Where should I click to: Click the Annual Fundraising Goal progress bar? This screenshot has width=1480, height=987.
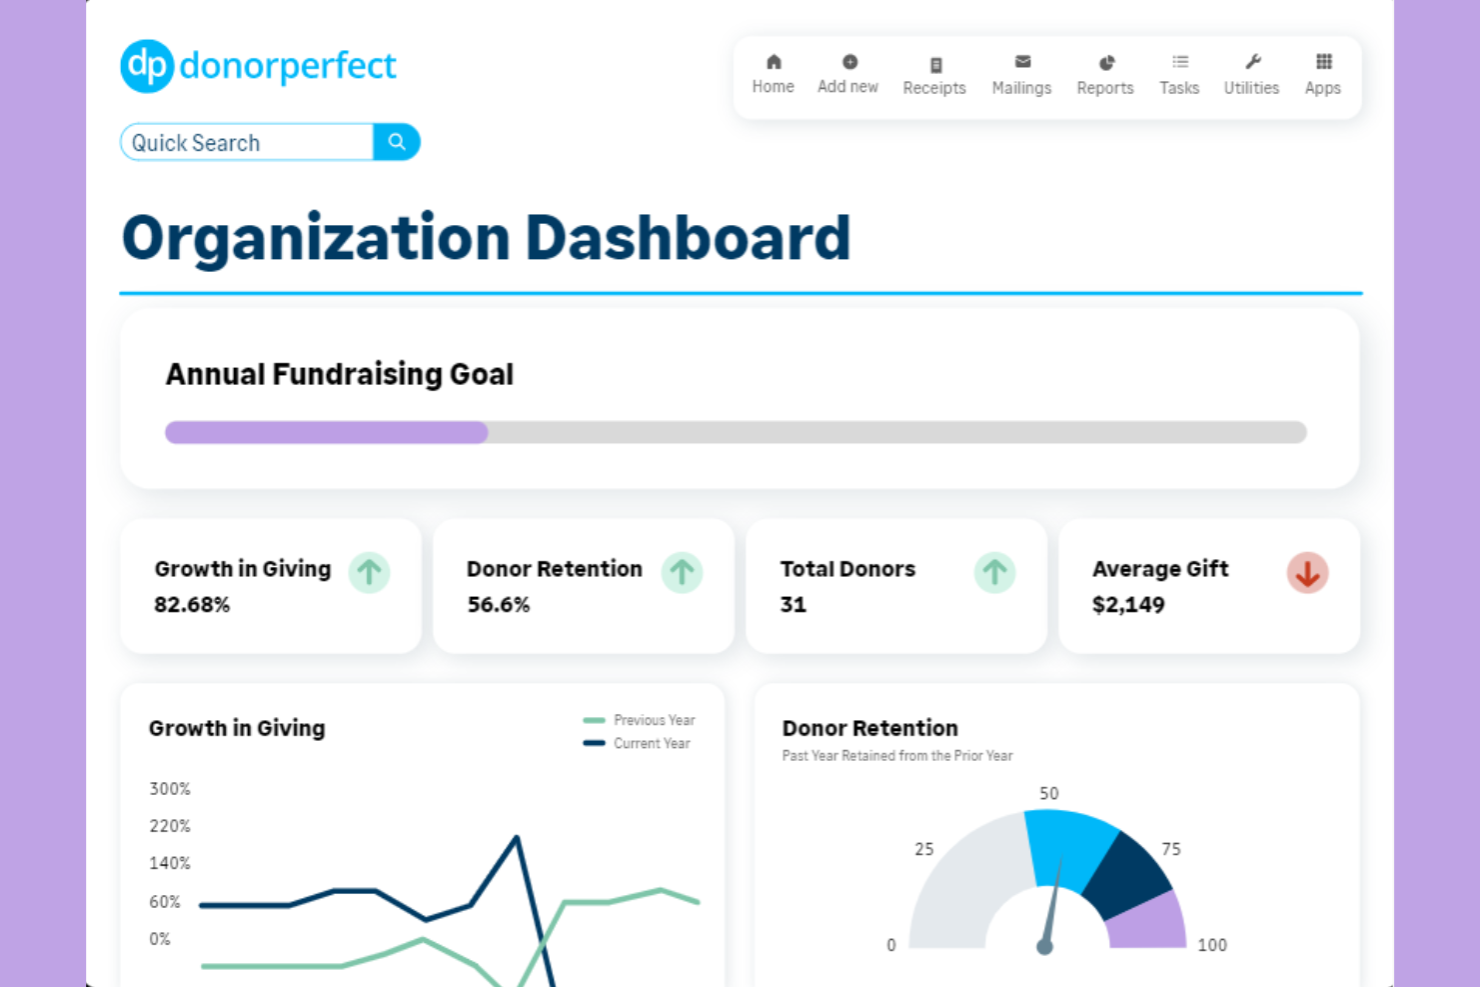coord(735,432)
